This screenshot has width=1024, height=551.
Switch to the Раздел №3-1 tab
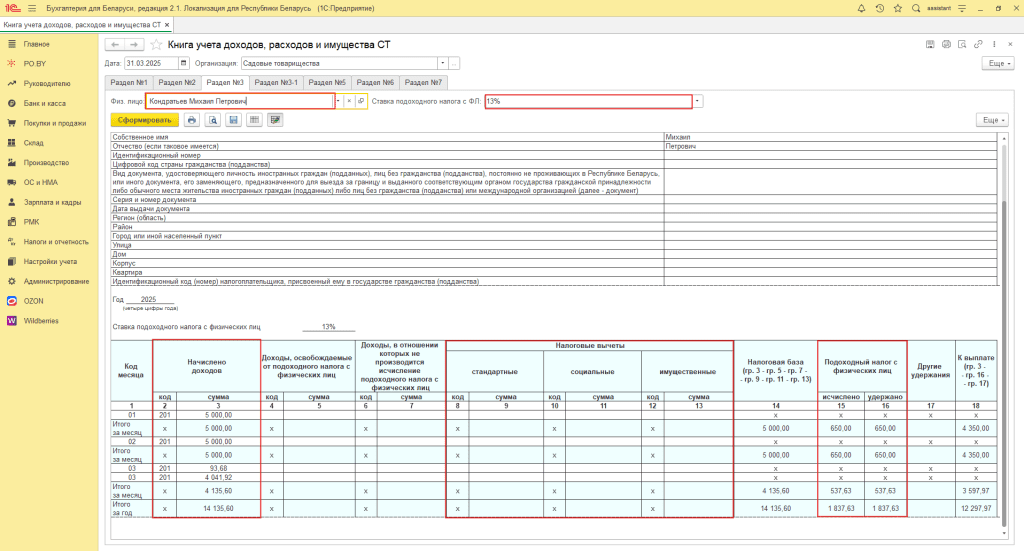(x=276, y=82)
